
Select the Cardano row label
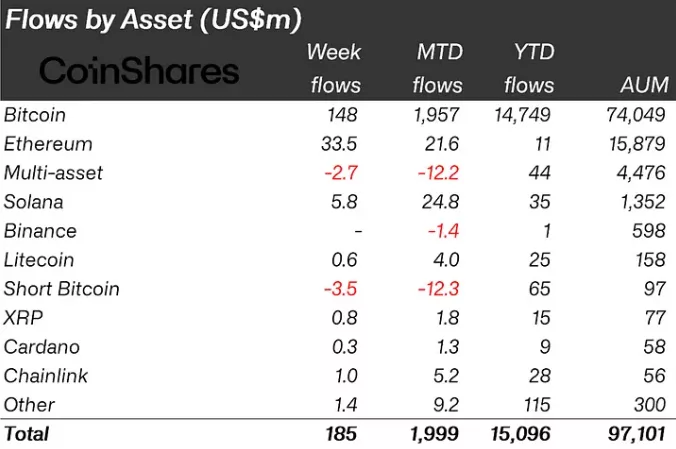coord(41,347)
